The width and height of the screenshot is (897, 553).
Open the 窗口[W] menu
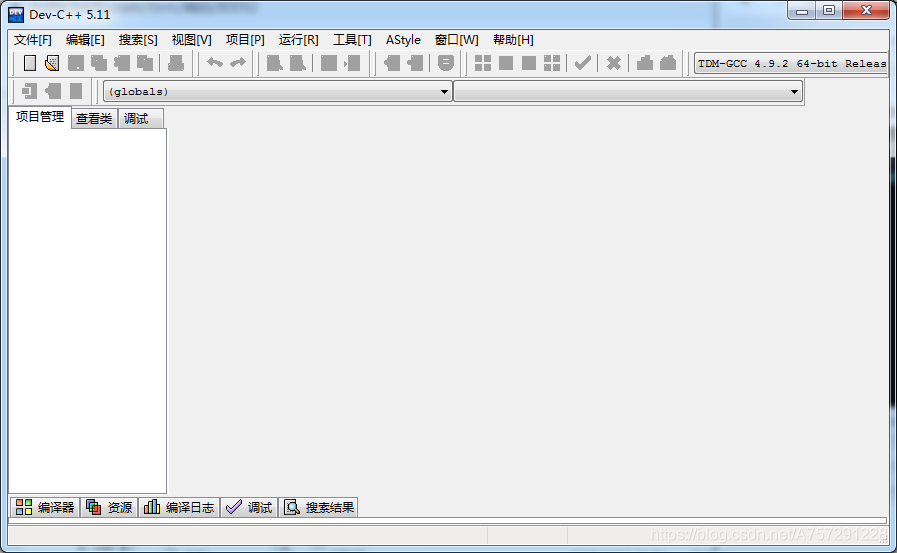pos(457,39)
